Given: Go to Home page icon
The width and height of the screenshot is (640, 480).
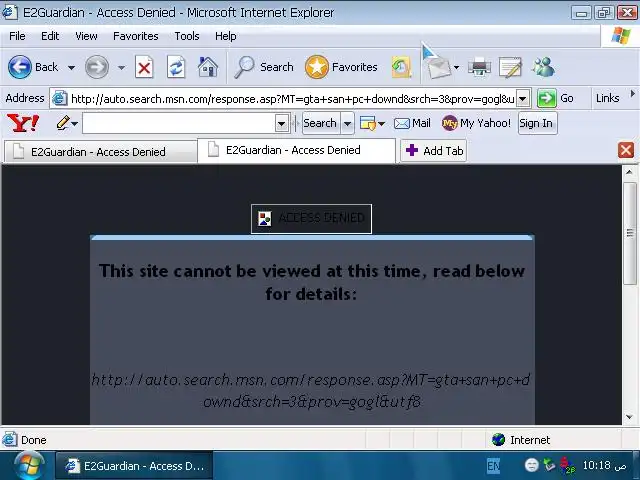Looking at the screenshot, I should tap(208, 67).
